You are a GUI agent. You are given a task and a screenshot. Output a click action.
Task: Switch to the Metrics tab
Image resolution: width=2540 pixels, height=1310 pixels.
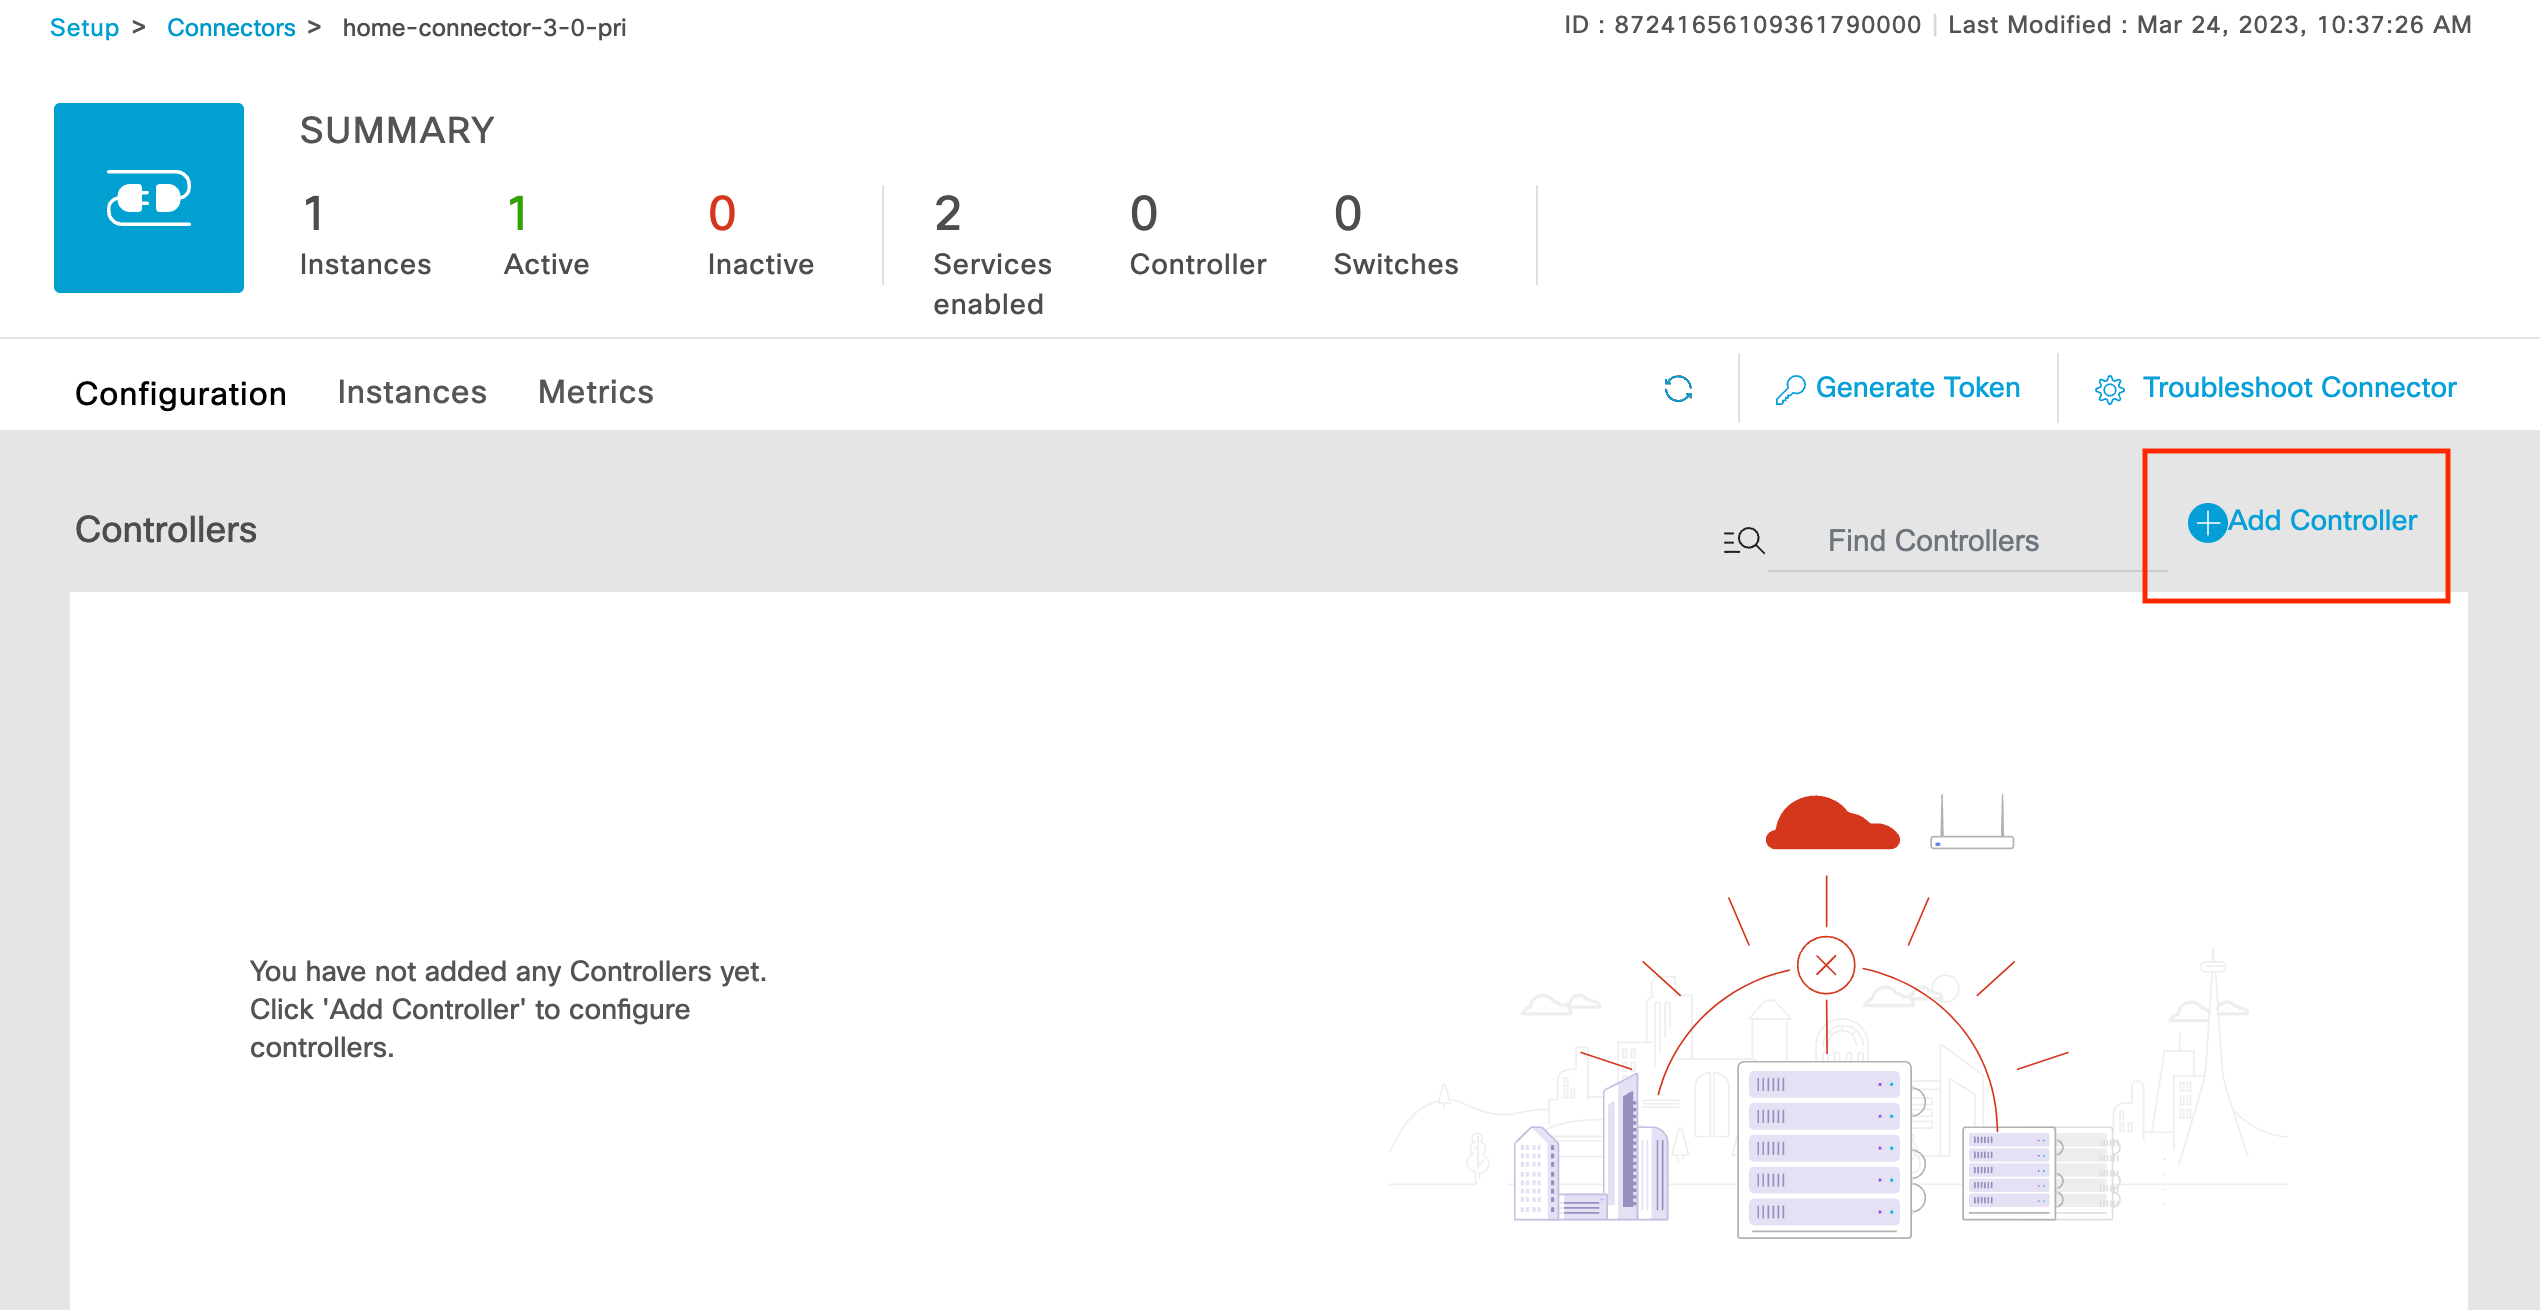596,392
